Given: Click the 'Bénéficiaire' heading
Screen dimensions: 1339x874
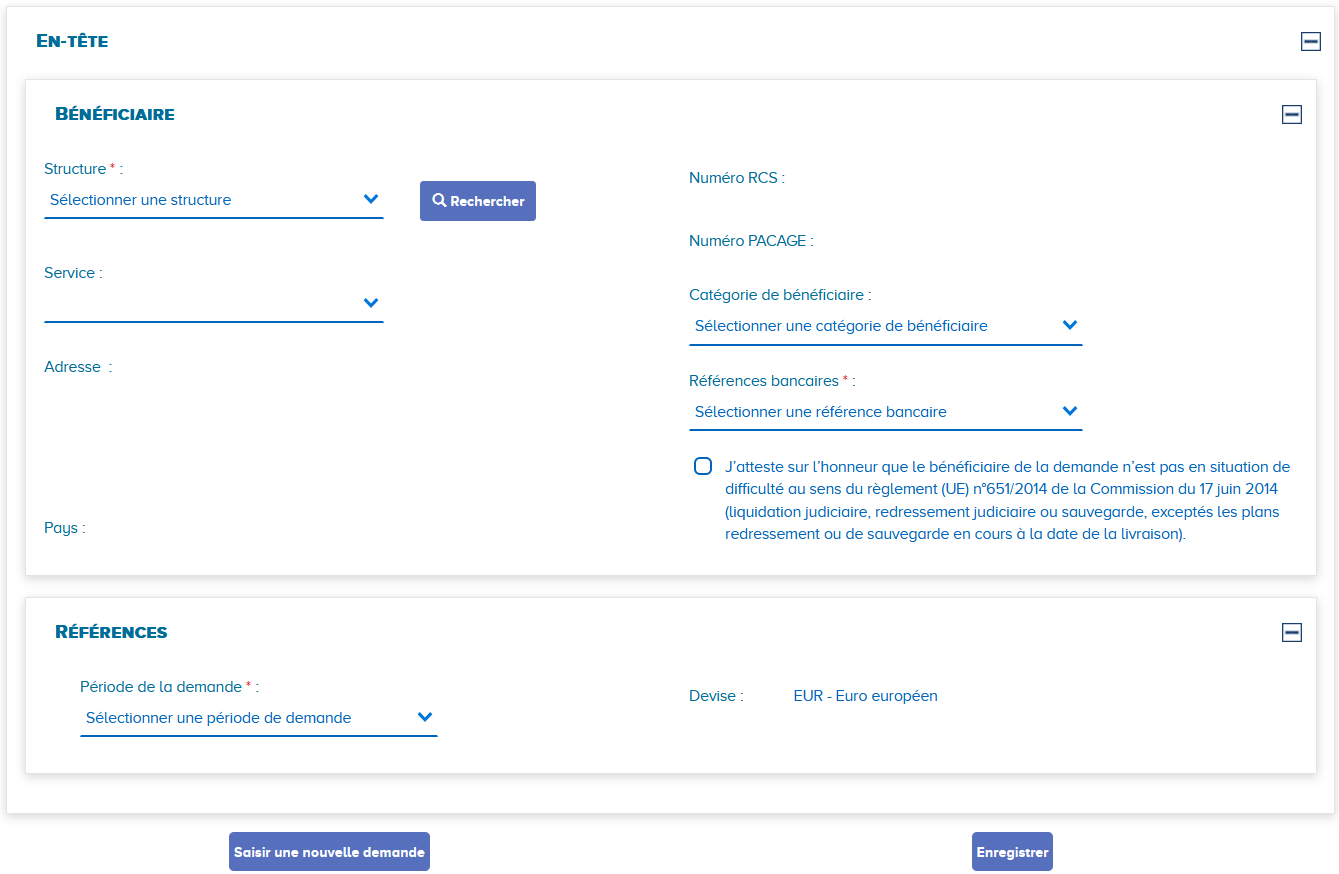Looking at the screenshot, I should pos(115,114).
